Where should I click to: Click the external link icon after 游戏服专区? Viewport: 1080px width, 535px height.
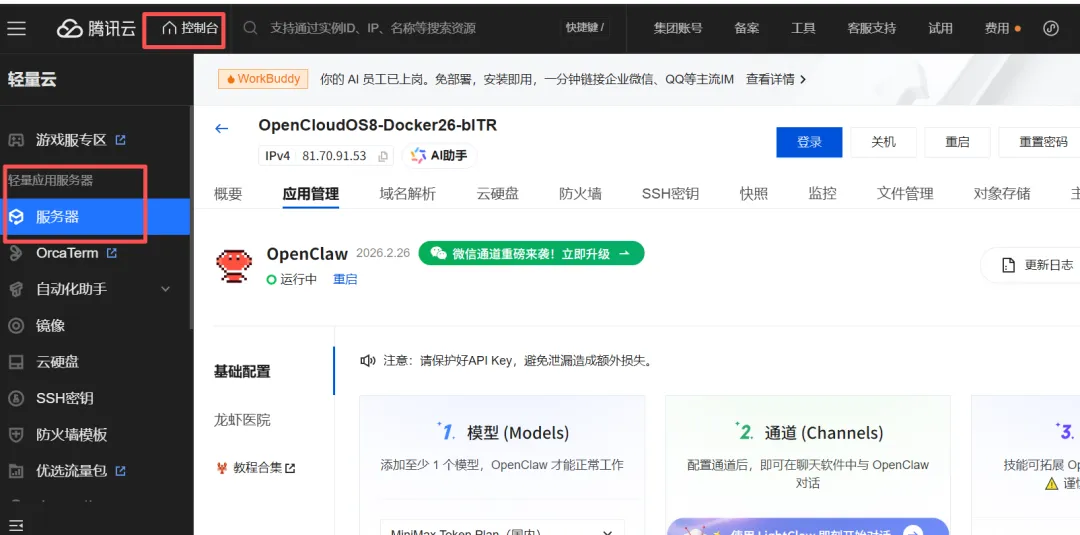pos(121,140)
